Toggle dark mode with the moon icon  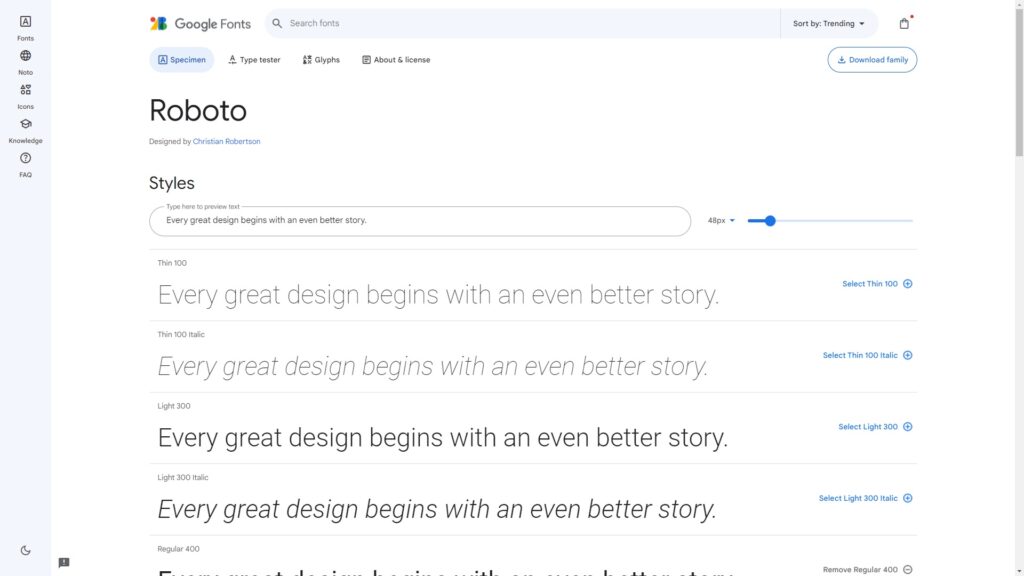[25, 549]
